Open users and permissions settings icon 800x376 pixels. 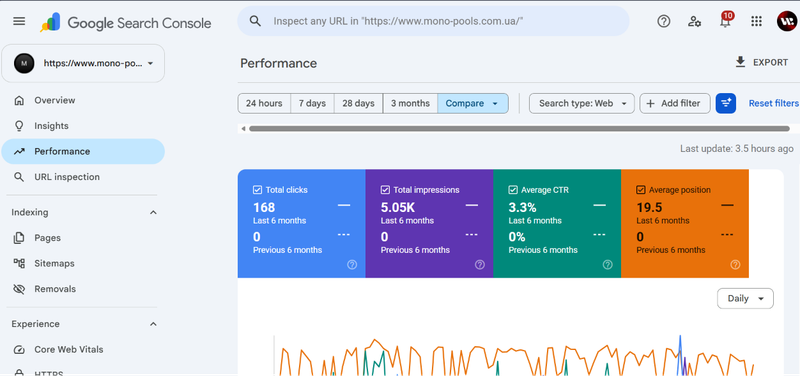coord(694,21)
